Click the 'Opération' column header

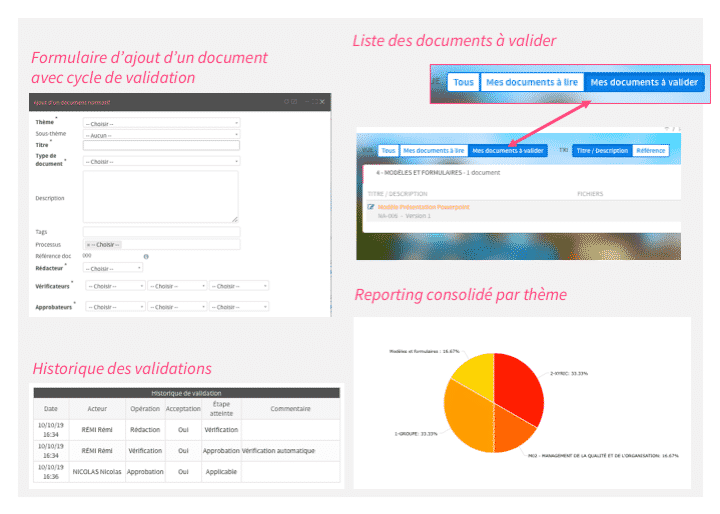tap(145, 409)
